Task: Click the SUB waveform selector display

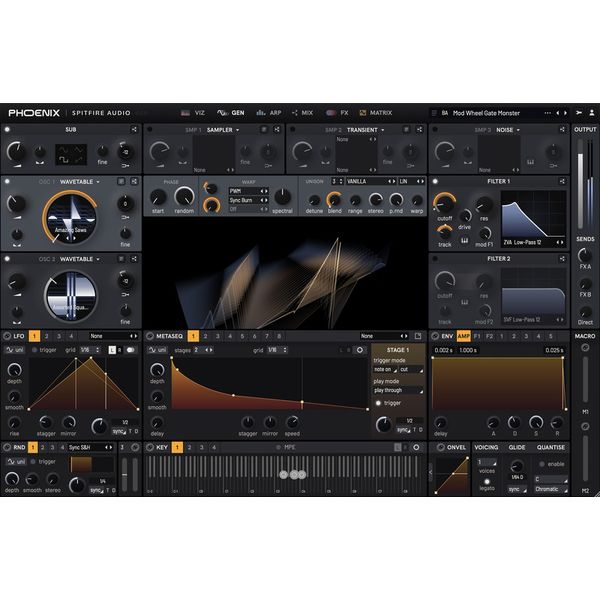Action: pyautogui.click(x=71, y=155)
